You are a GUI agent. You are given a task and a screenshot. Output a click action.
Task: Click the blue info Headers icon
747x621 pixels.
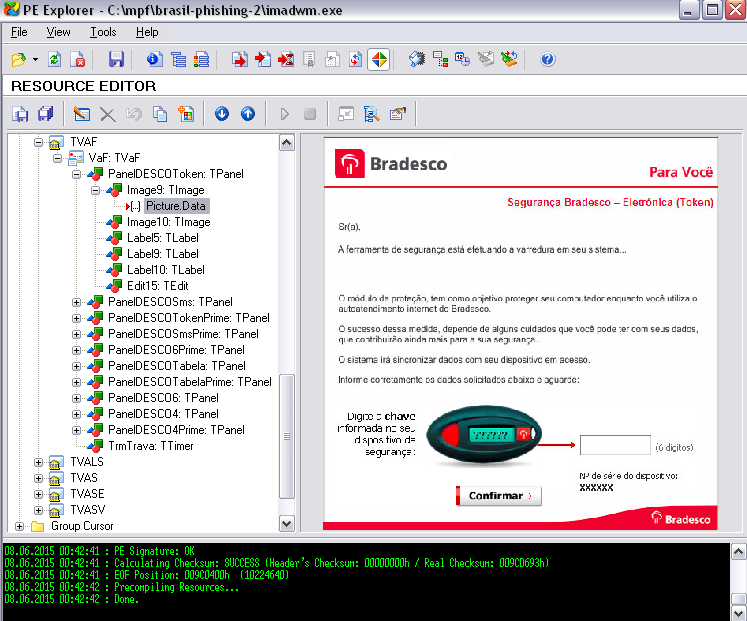(154, 60)
